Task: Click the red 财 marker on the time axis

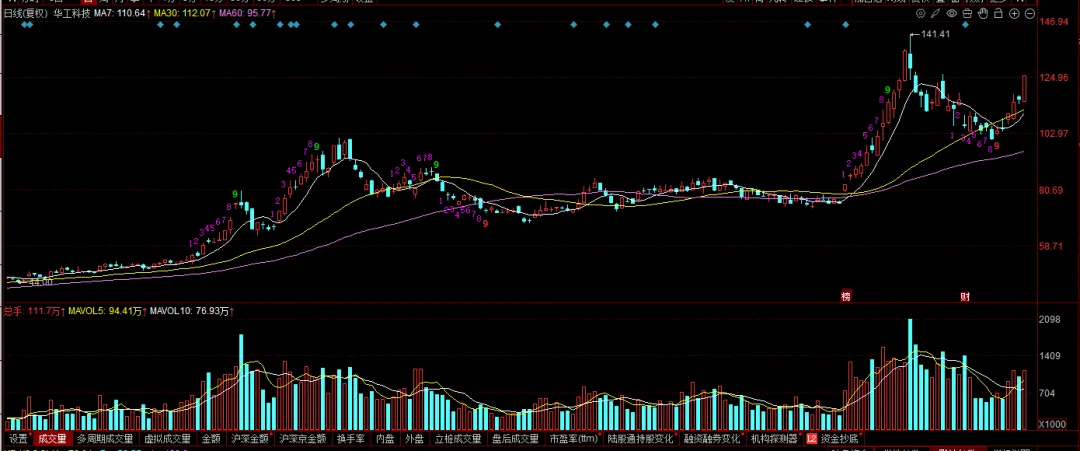Action: tap(965, 297)
